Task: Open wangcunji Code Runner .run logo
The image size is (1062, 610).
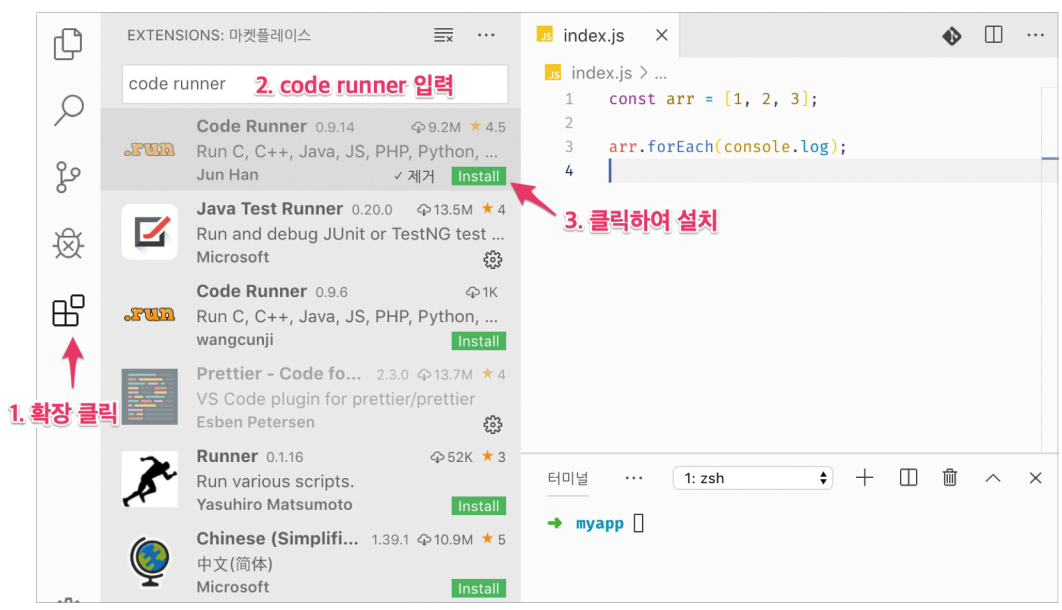Action: [150, 314]
